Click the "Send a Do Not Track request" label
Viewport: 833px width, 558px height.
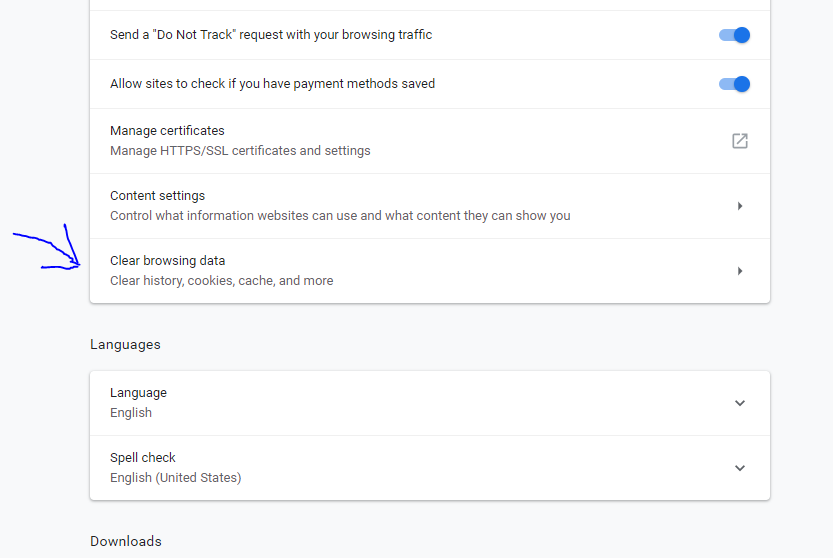tap(270, 35)
